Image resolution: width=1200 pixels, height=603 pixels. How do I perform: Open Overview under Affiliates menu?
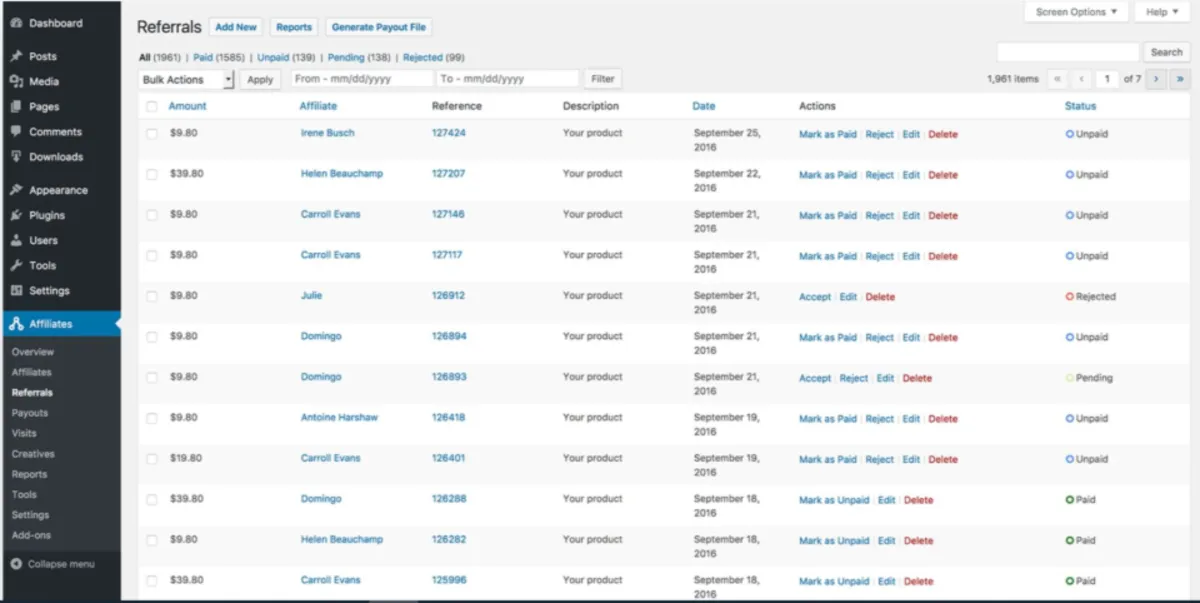click(33, 352)
